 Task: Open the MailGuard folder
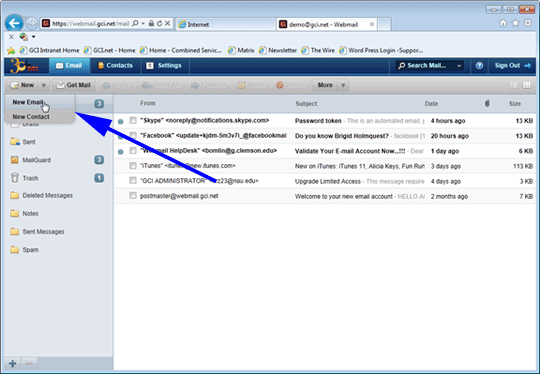(x=36, y=160)
